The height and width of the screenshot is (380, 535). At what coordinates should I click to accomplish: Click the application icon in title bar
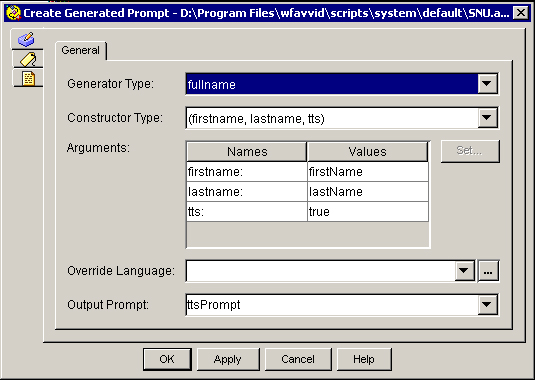pos(13,13)
